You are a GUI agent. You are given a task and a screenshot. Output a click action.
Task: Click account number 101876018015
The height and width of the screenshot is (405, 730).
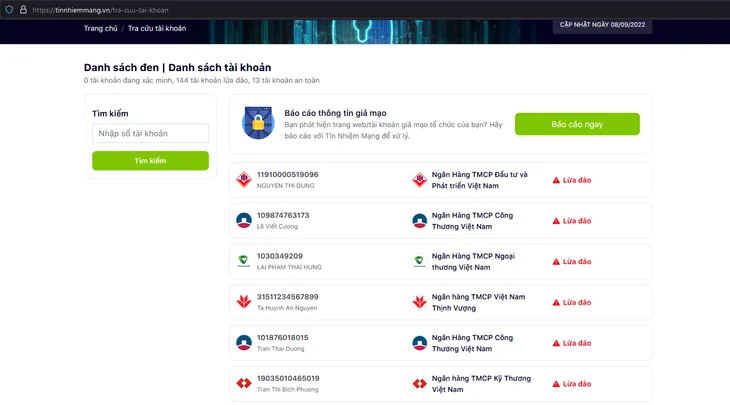(x=283, y=338)
